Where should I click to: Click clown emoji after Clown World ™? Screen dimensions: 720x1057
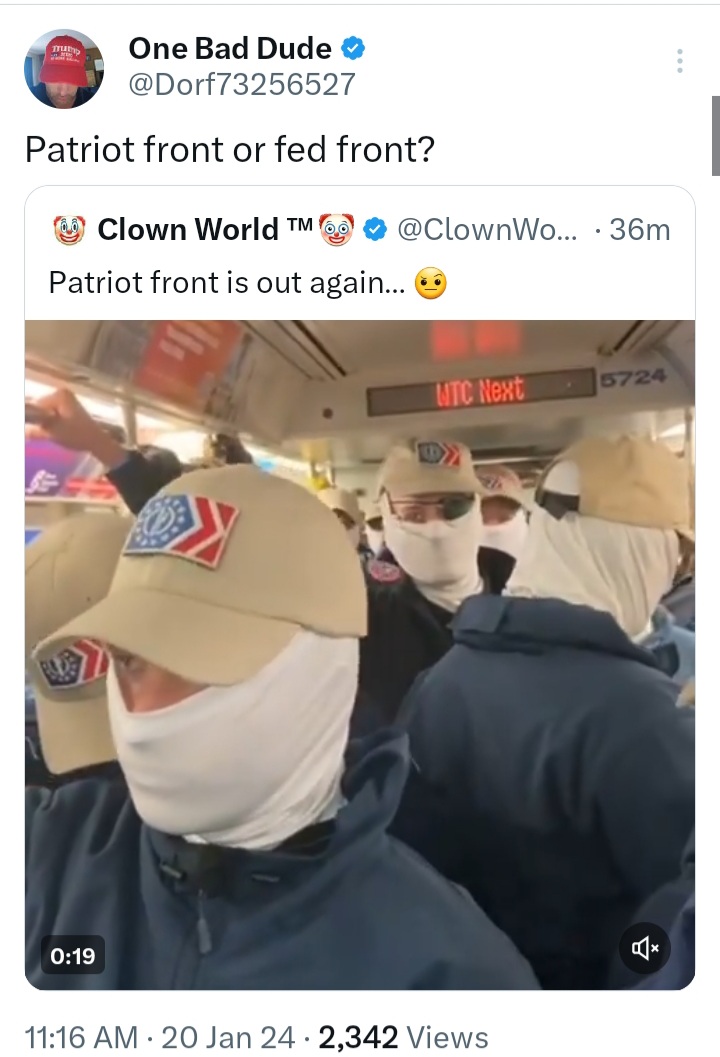coord(336,230)
